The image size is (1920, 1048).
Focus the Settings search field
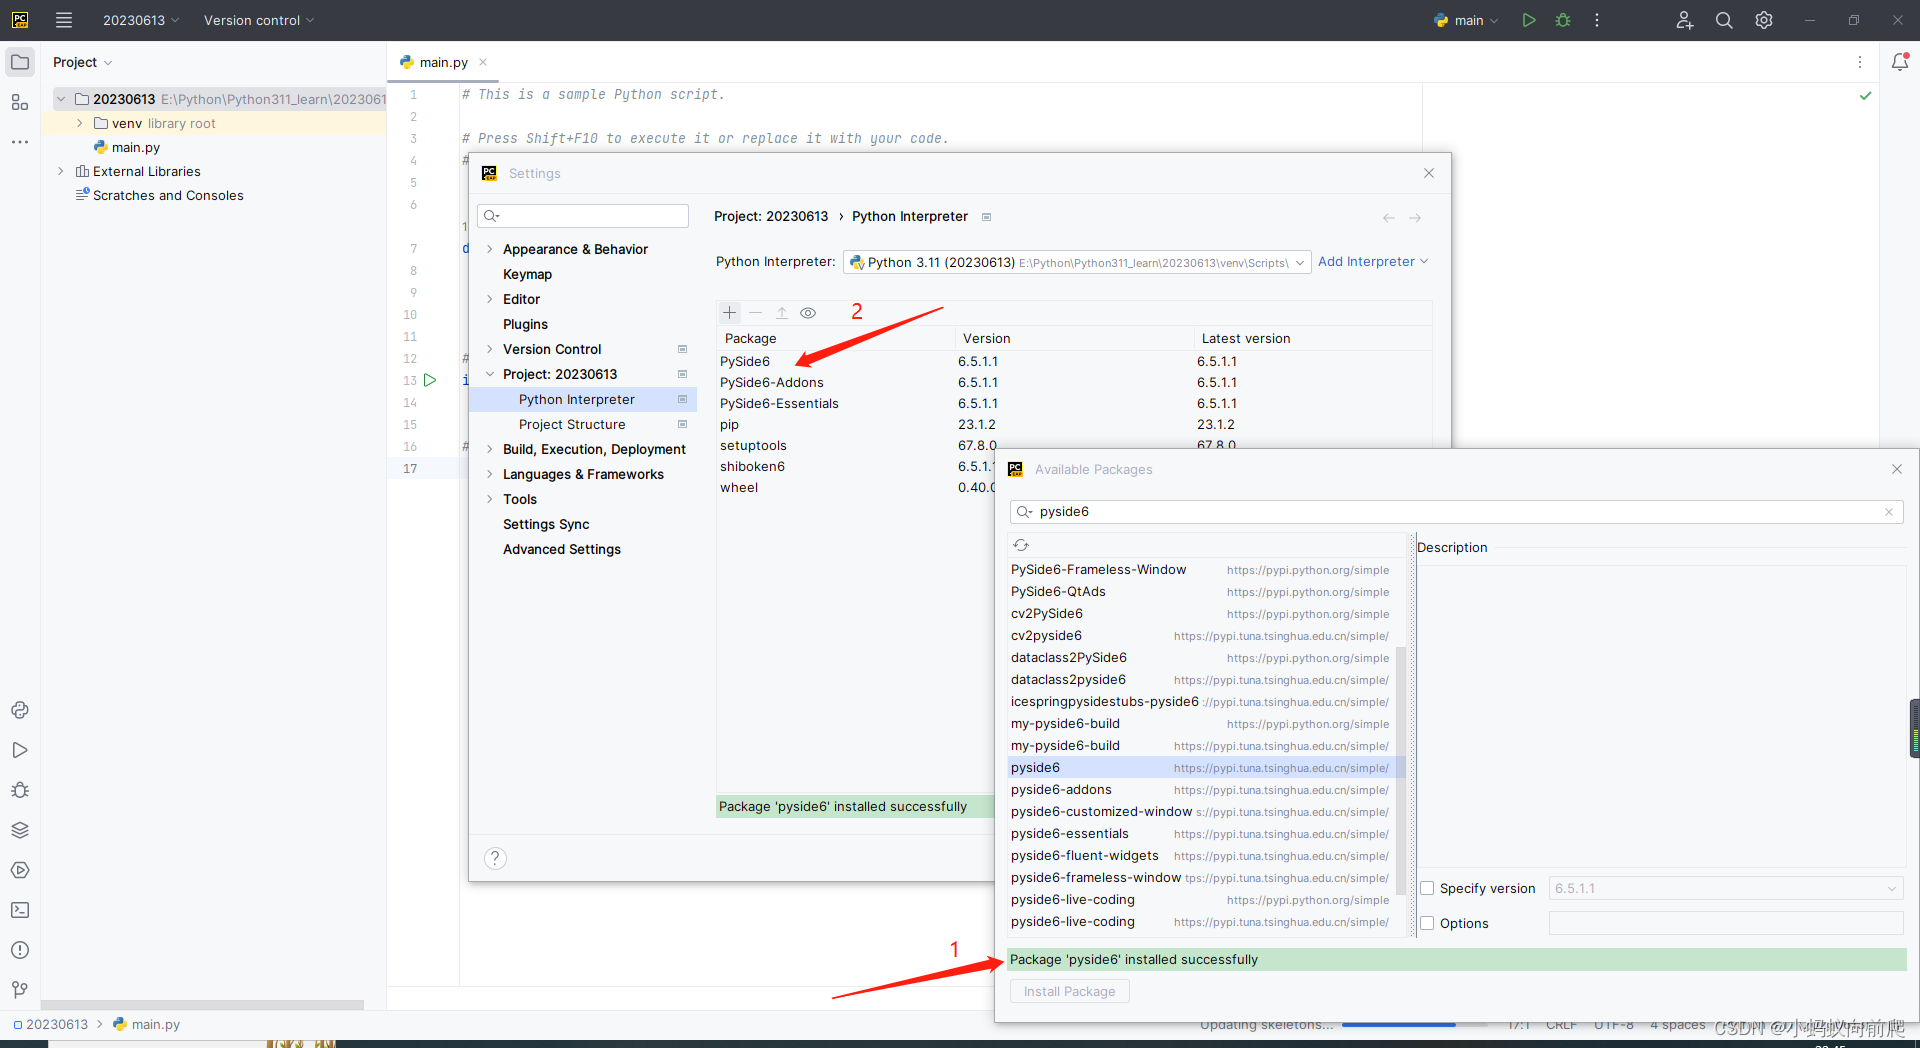click(x=583, y=216)
